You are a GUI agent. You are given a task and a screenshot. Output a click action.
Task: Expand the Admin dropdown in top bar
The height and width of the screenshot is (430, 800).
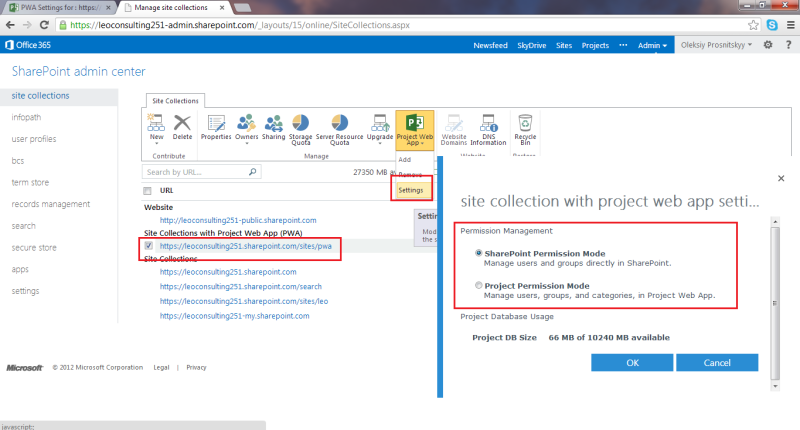click(x=652, y=45)
